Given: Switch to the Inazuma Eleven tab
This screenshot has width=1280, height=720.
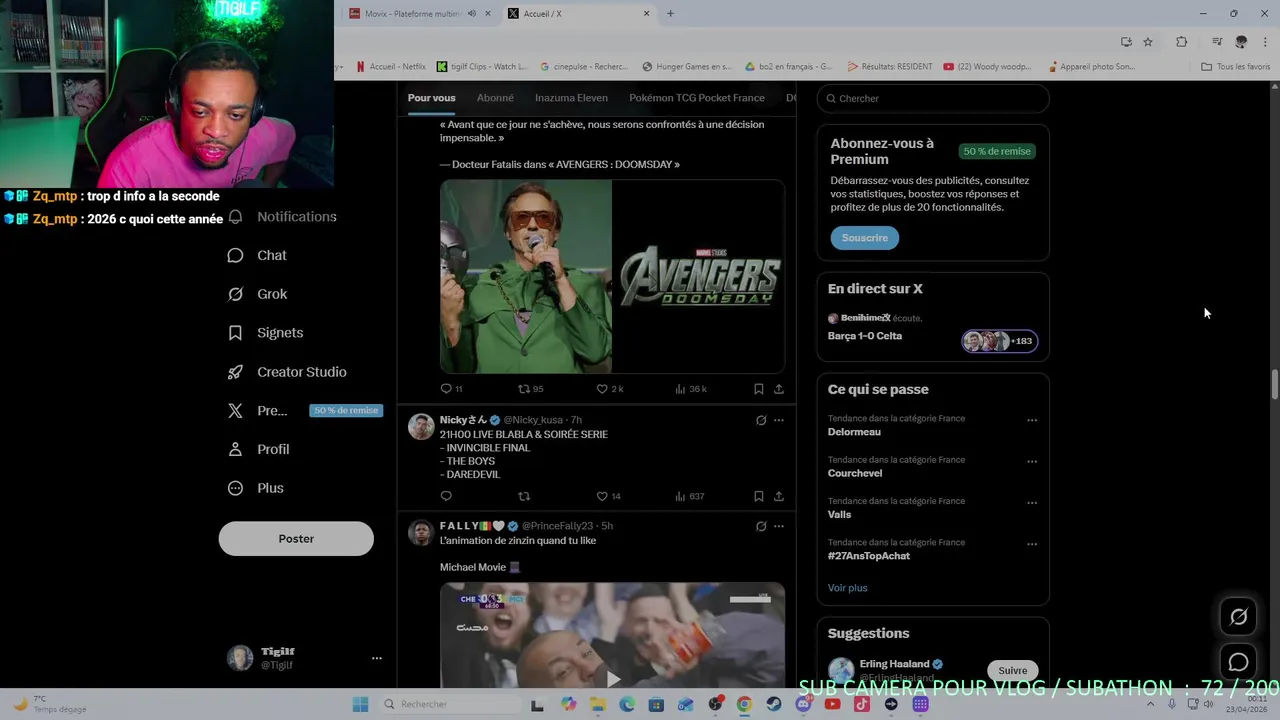Looking at the screenshot, I should (571, 98).
